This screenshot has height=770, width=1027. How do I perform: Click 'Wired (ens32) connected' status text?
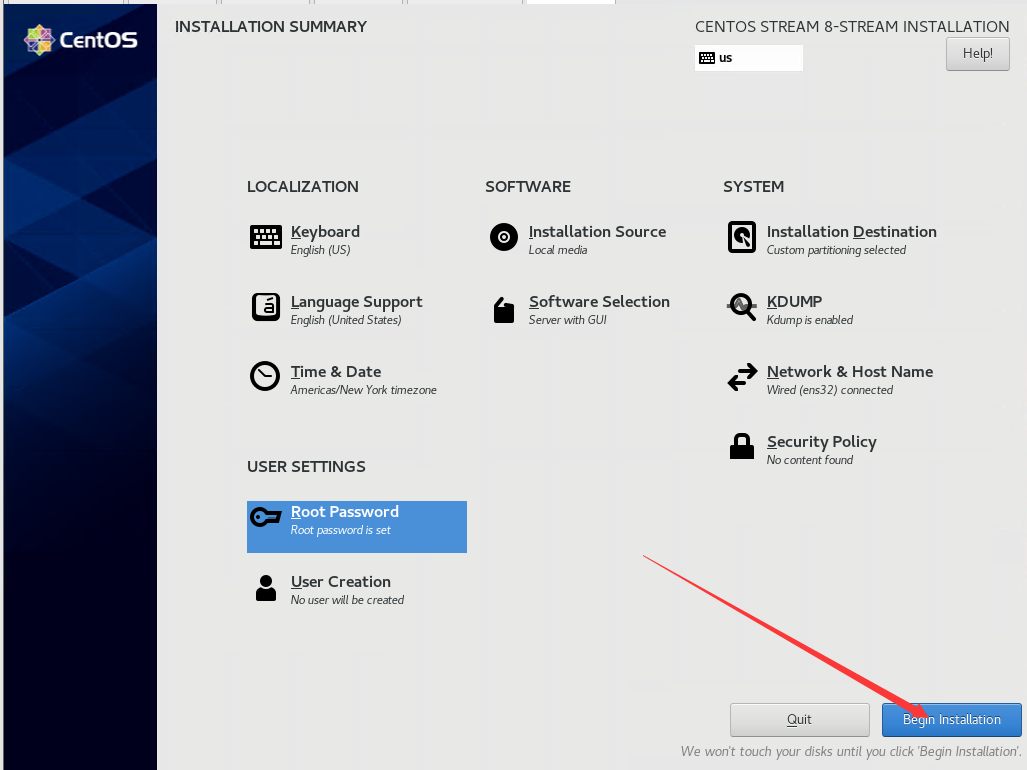(830, 390)
